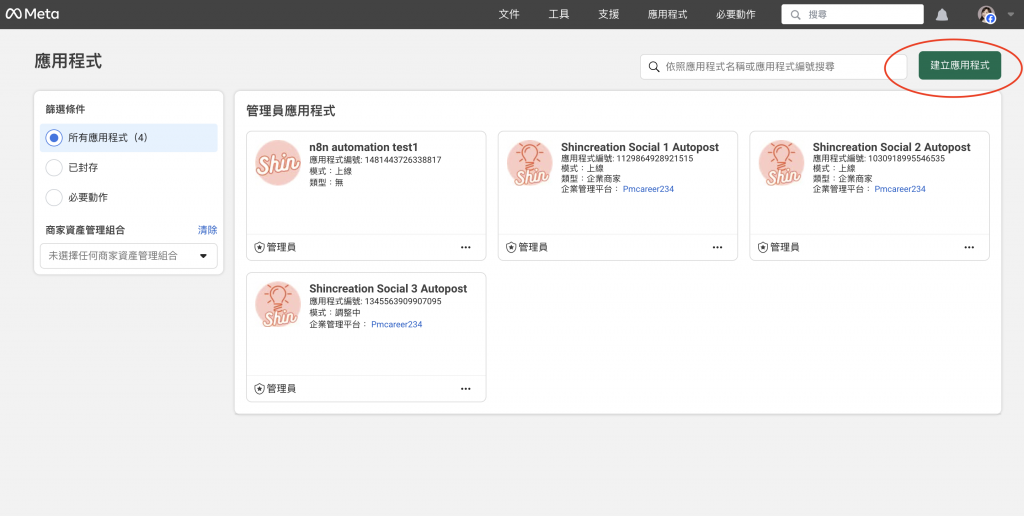Click the 建立應用程式 button
This screenshot has height=516, width=1024.
959,65
